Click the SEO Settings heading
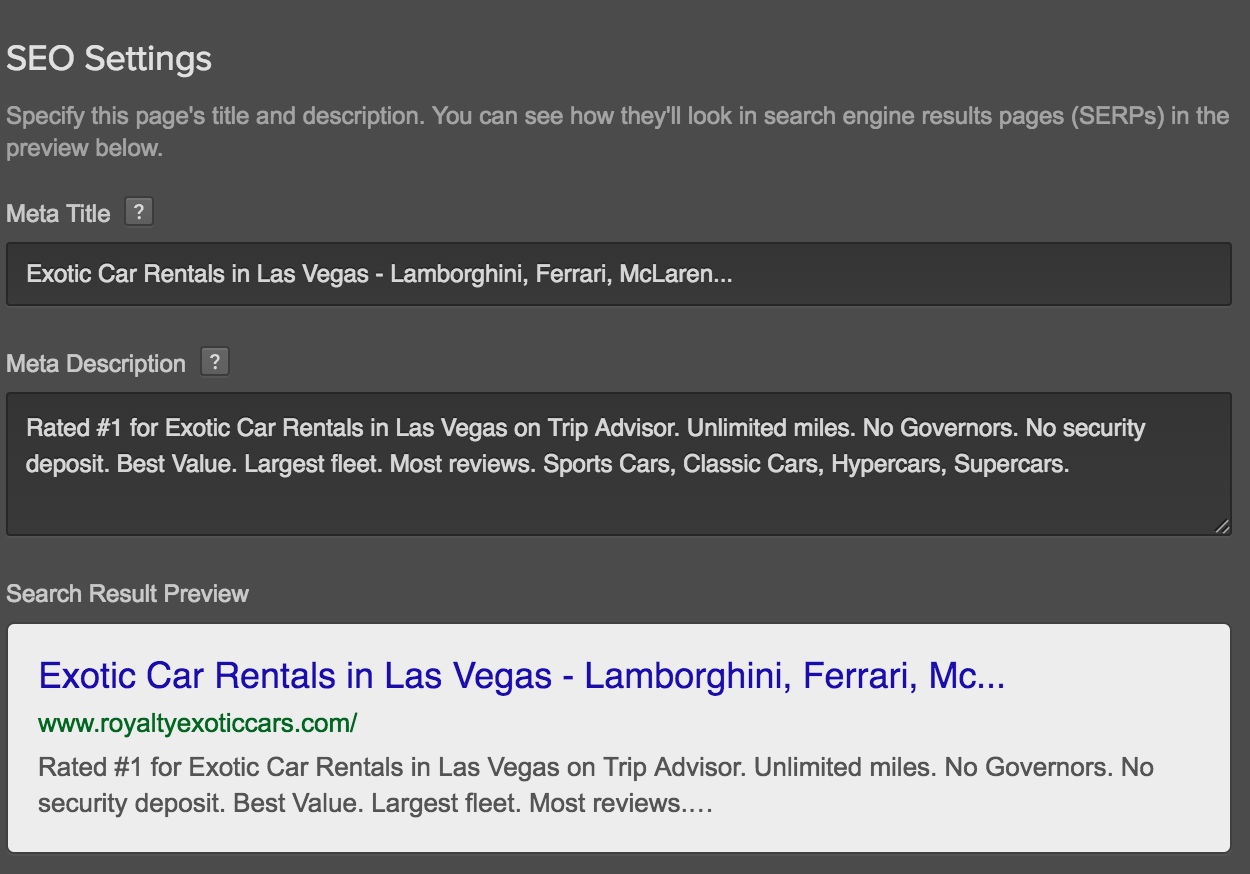Viewport: 1250px width, 874px height. (x=109, y=59)
